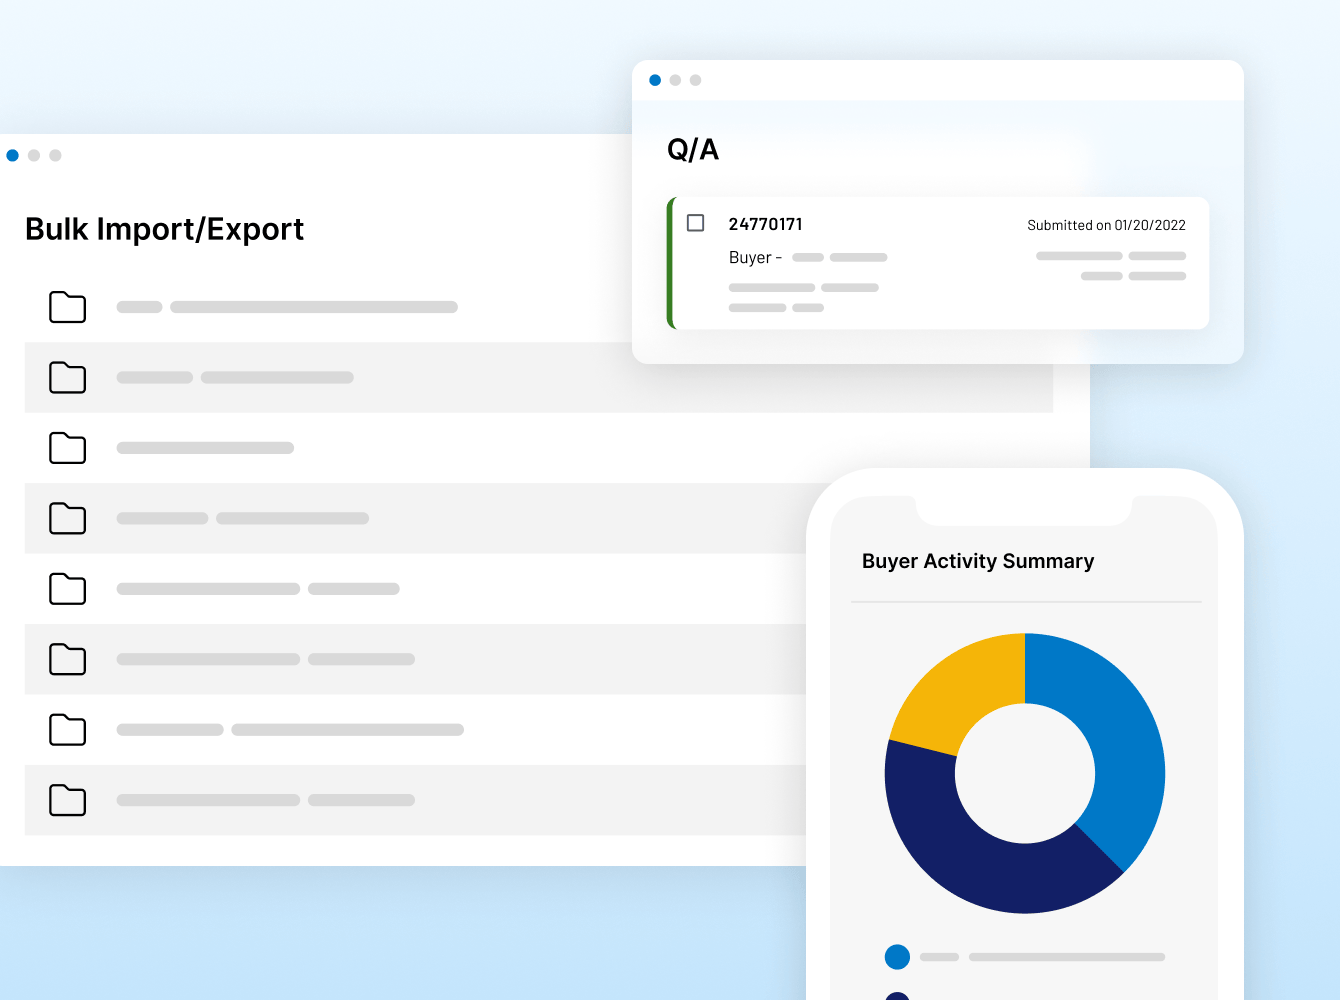Check the box next to record 24770171

tap(695, 224)
